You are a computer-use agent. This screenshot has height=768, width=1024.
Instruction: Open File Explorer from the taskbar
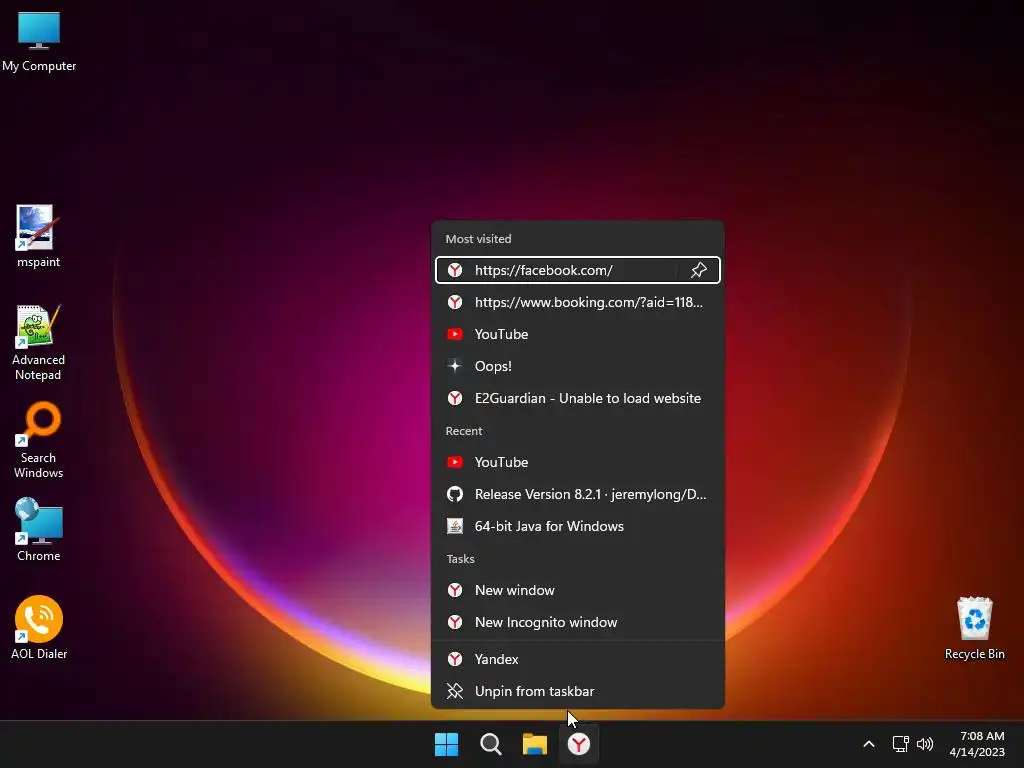(535, 744)
